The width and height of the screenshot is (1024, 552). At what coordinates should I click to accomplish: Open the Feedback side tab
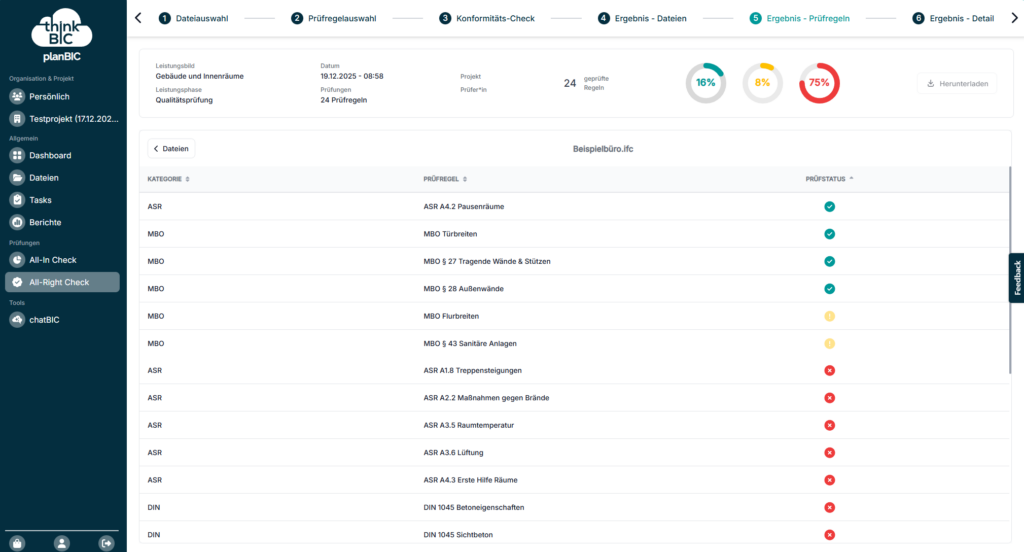tap(1016, 277)
